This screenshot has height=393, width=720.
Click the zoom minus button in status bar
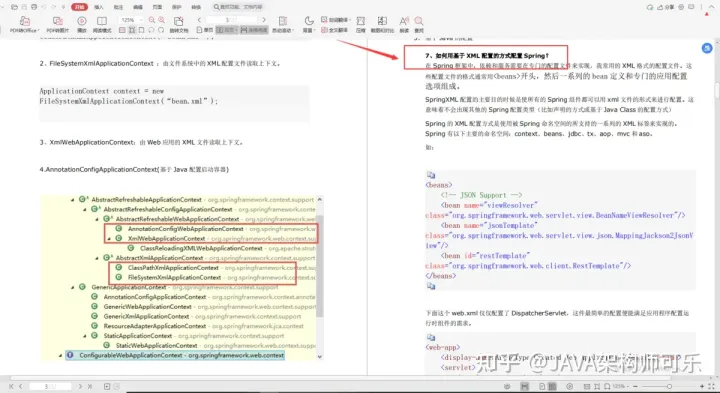point(636,387)
